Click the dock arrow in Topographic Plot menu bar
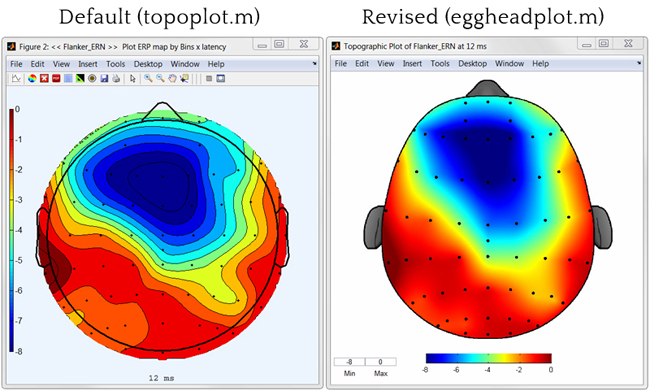The height and width of the screenshot is (391, 650). [x=639, y=63]
